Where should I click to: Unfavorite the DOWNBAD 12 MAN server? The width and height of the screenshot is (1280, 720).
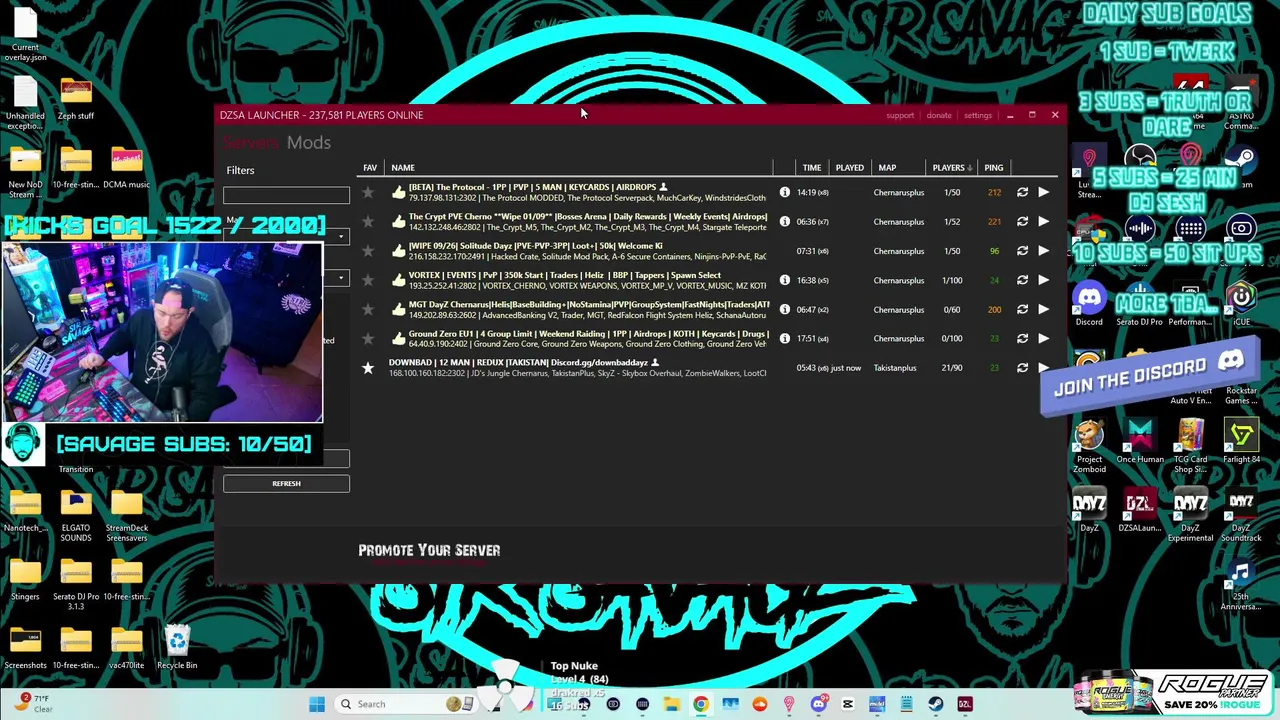(x=368, y=368)
